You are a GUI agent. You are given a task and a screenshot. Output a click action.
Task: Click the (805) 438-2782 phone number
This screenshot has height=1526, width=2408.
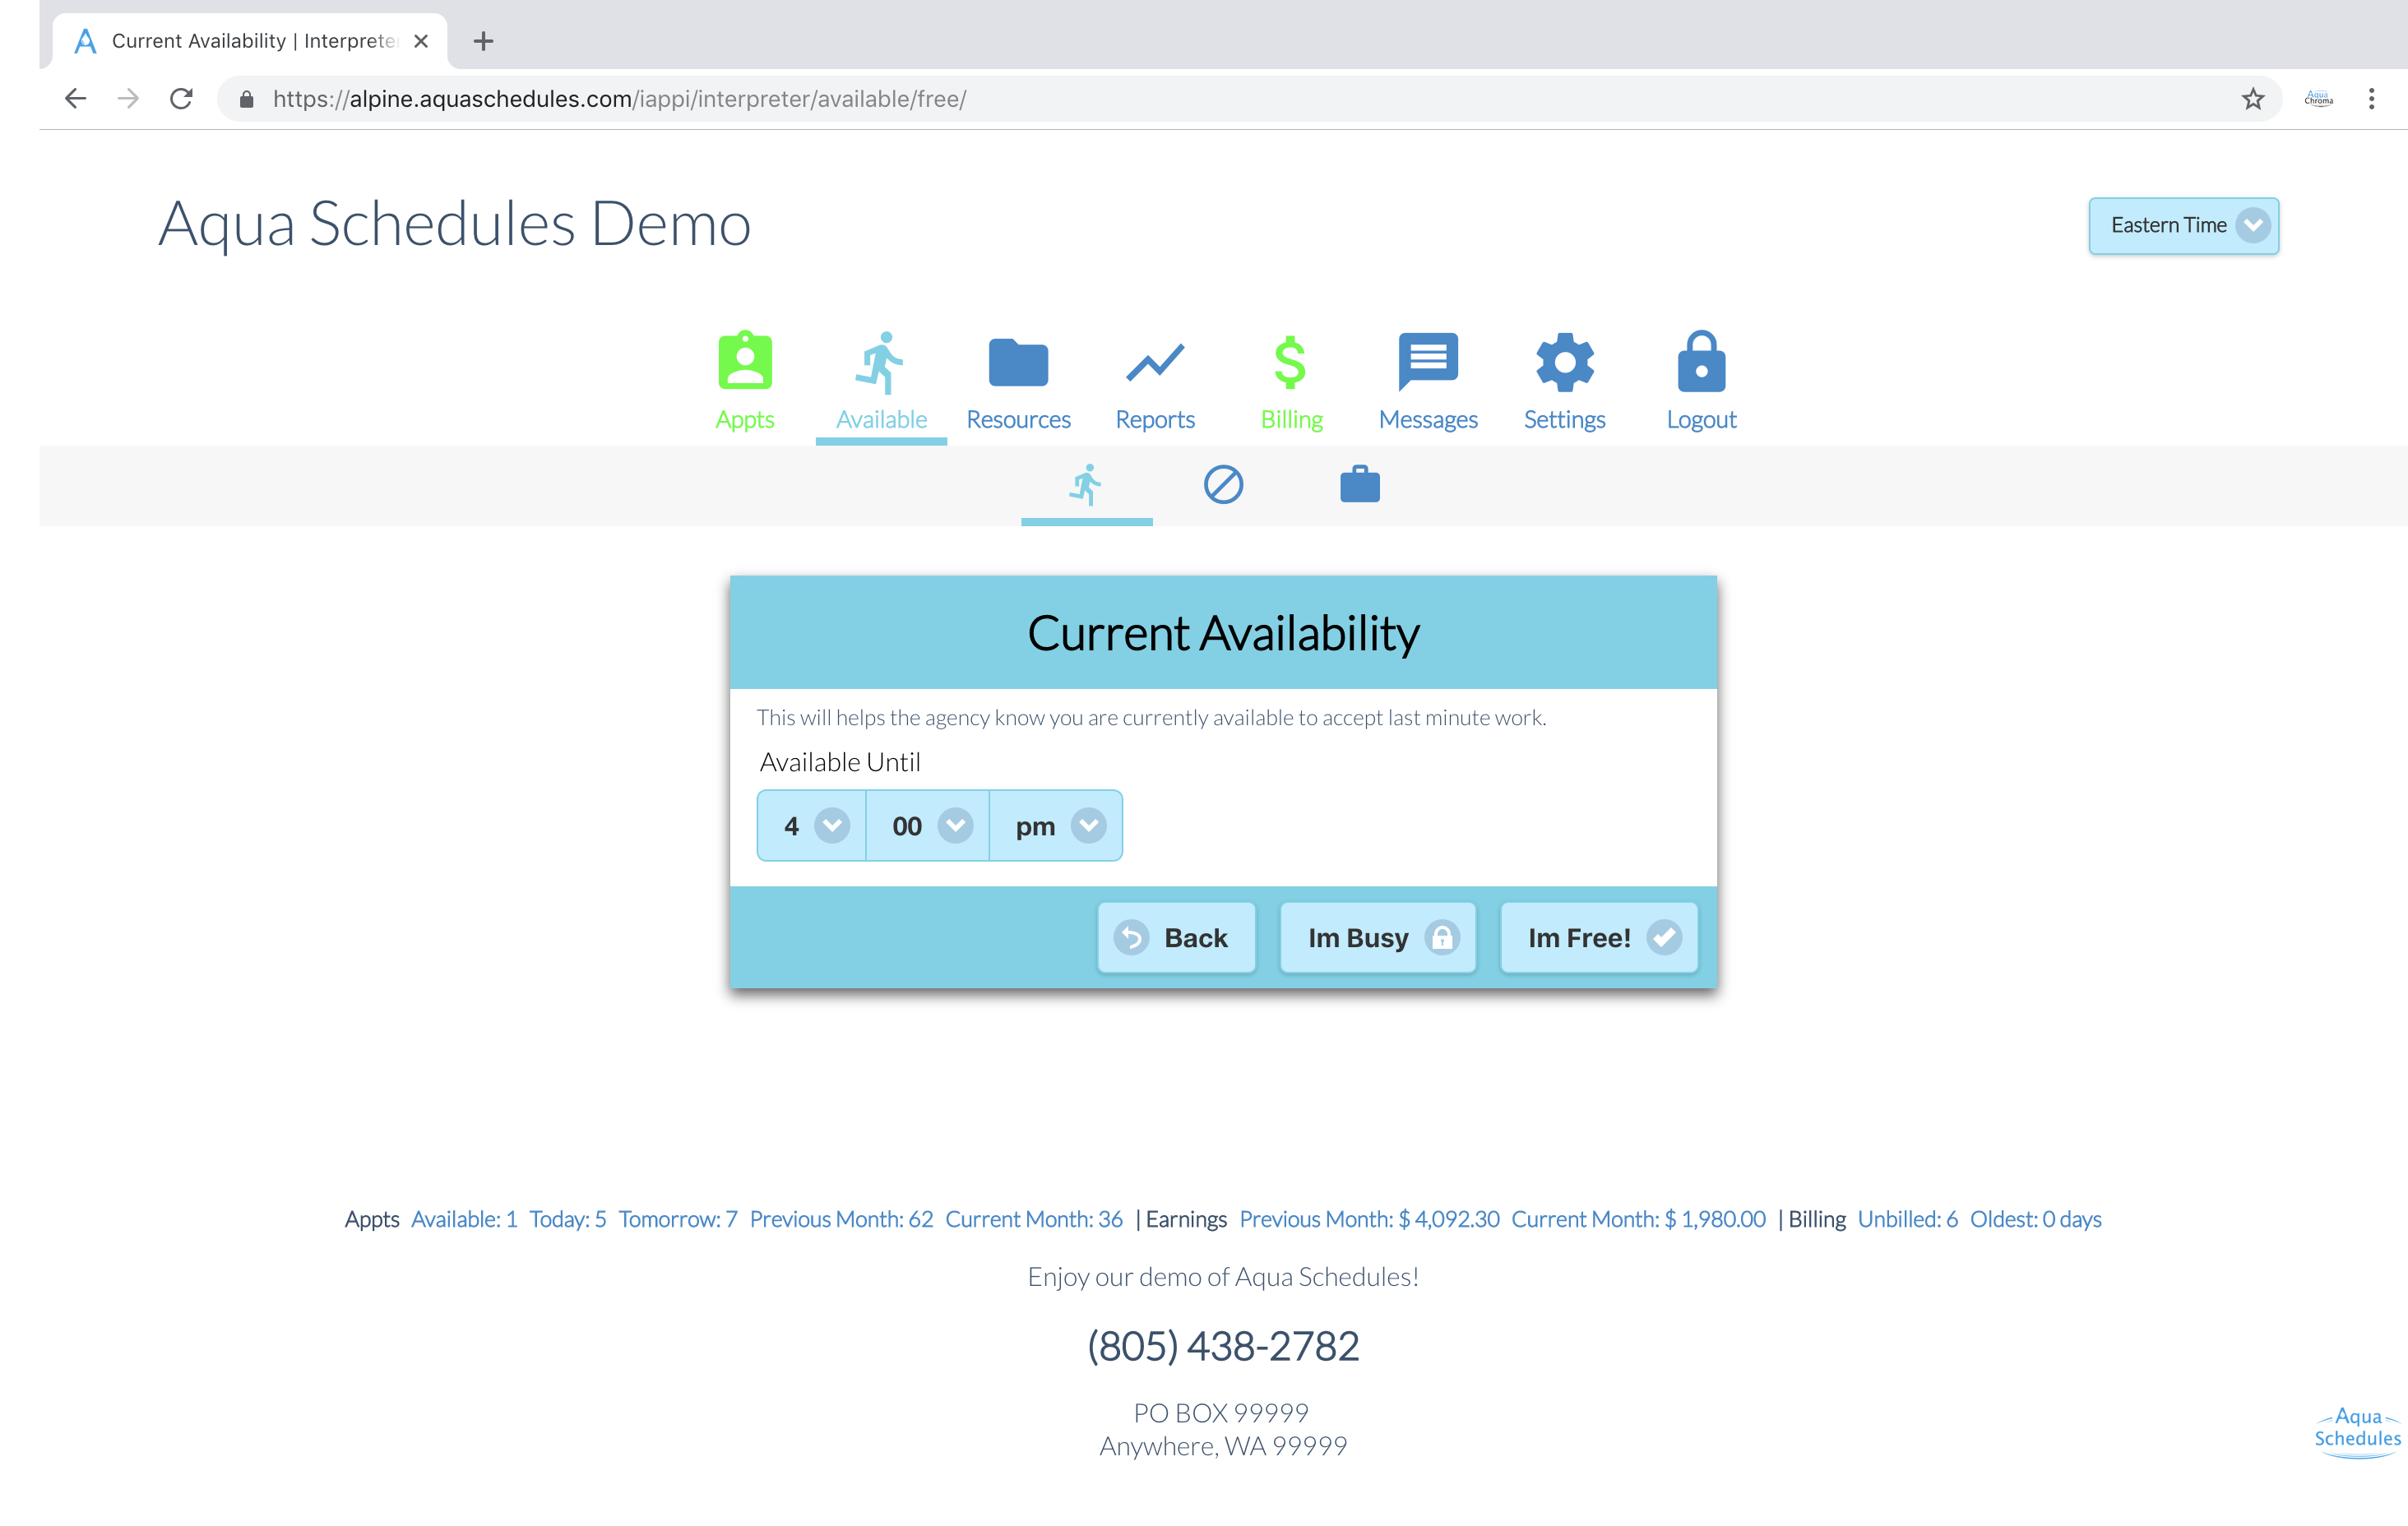[1223, 1346]
